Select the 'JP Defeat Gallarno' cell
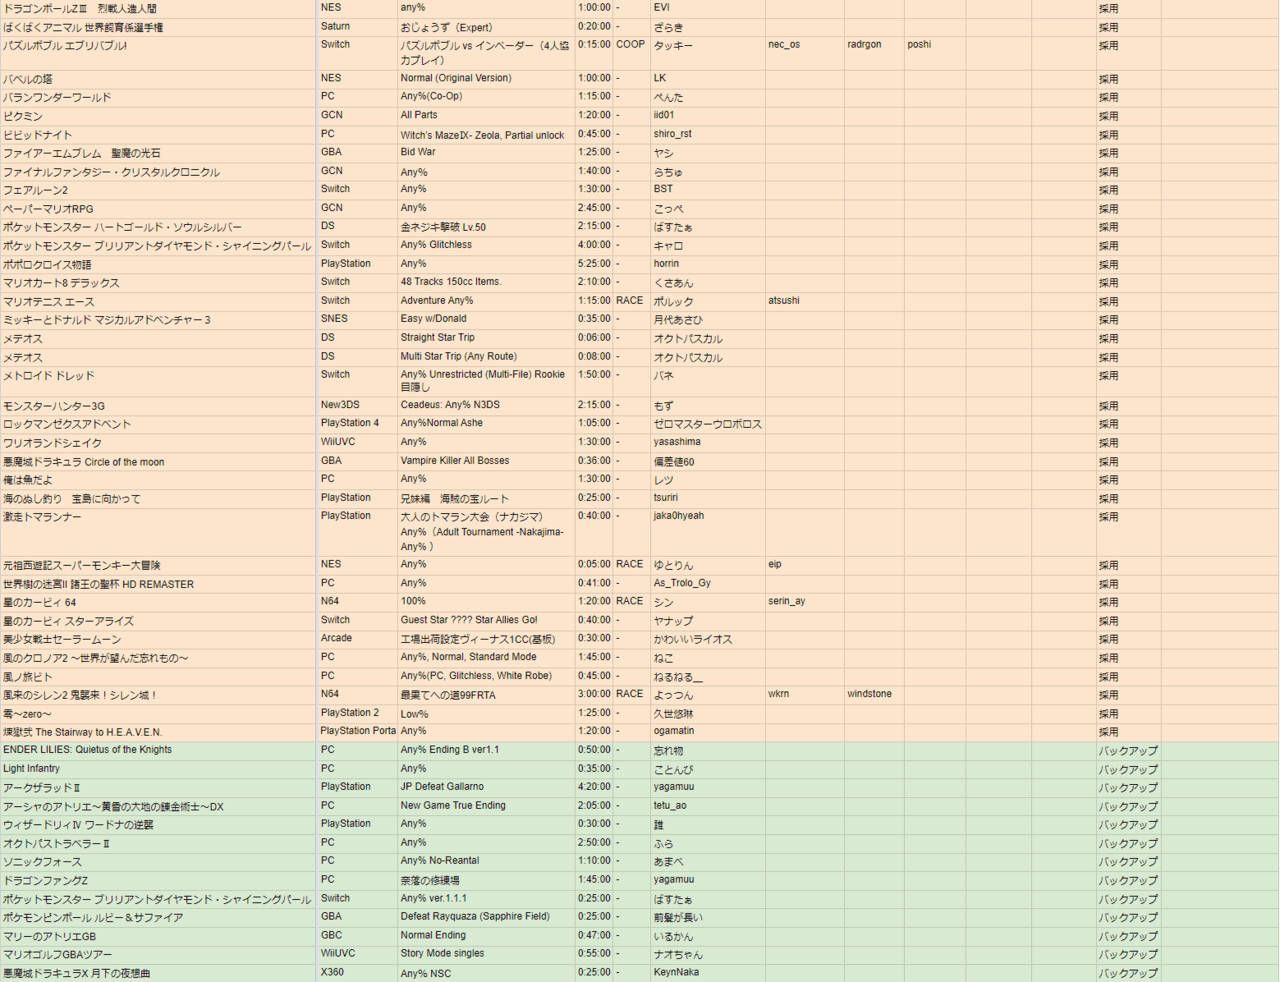 [485, 787]
